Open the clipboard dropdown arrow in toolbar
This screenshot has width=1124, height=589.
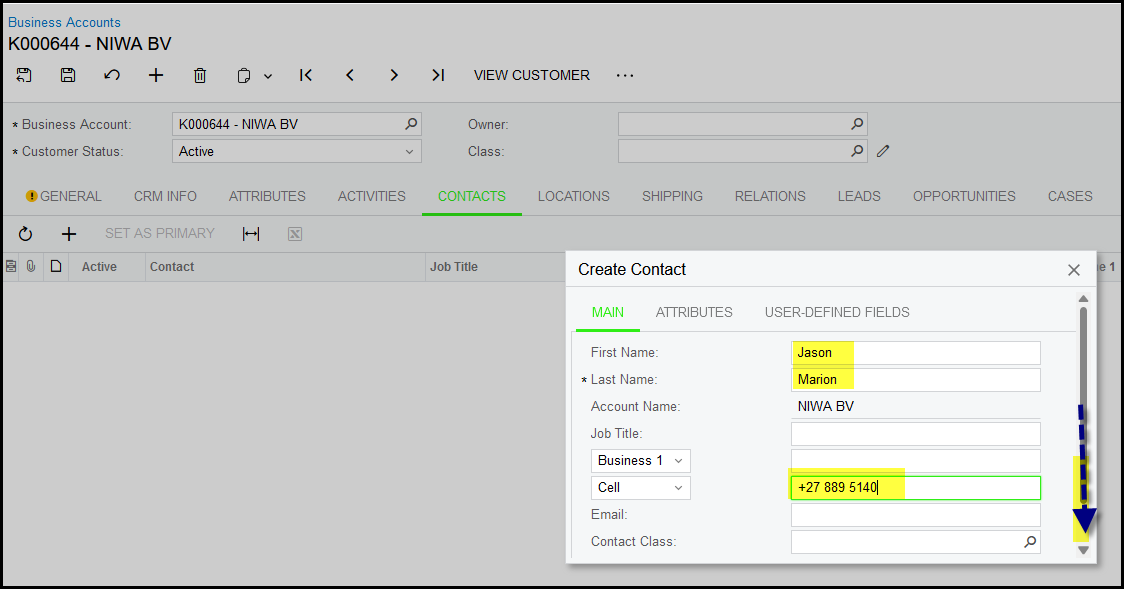(x=268, y=76)
